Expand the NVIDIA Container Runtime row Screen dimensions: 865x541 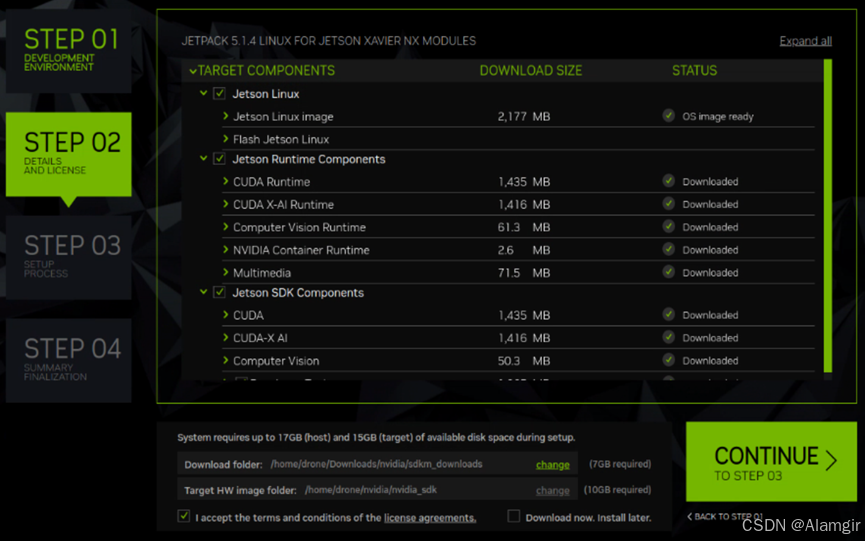225,249
